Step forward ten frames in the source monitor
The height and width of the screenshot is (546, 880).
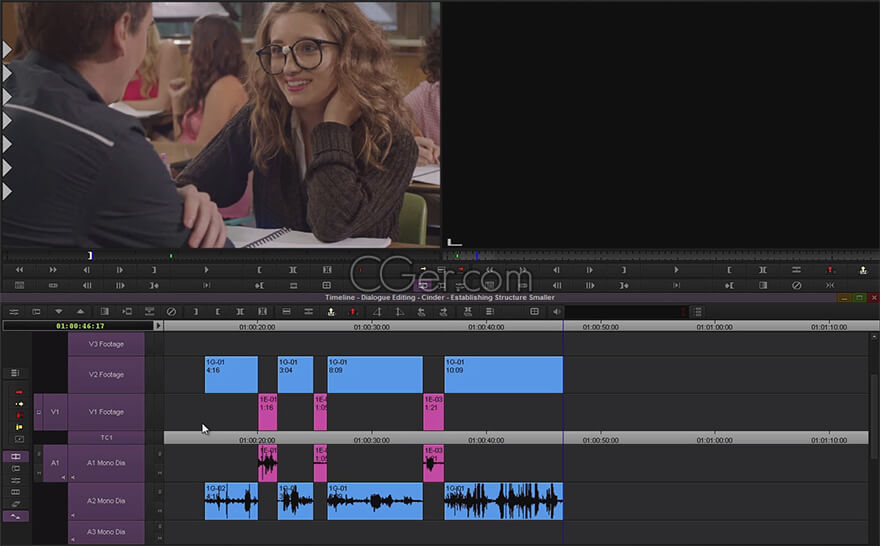coord(120,285)
